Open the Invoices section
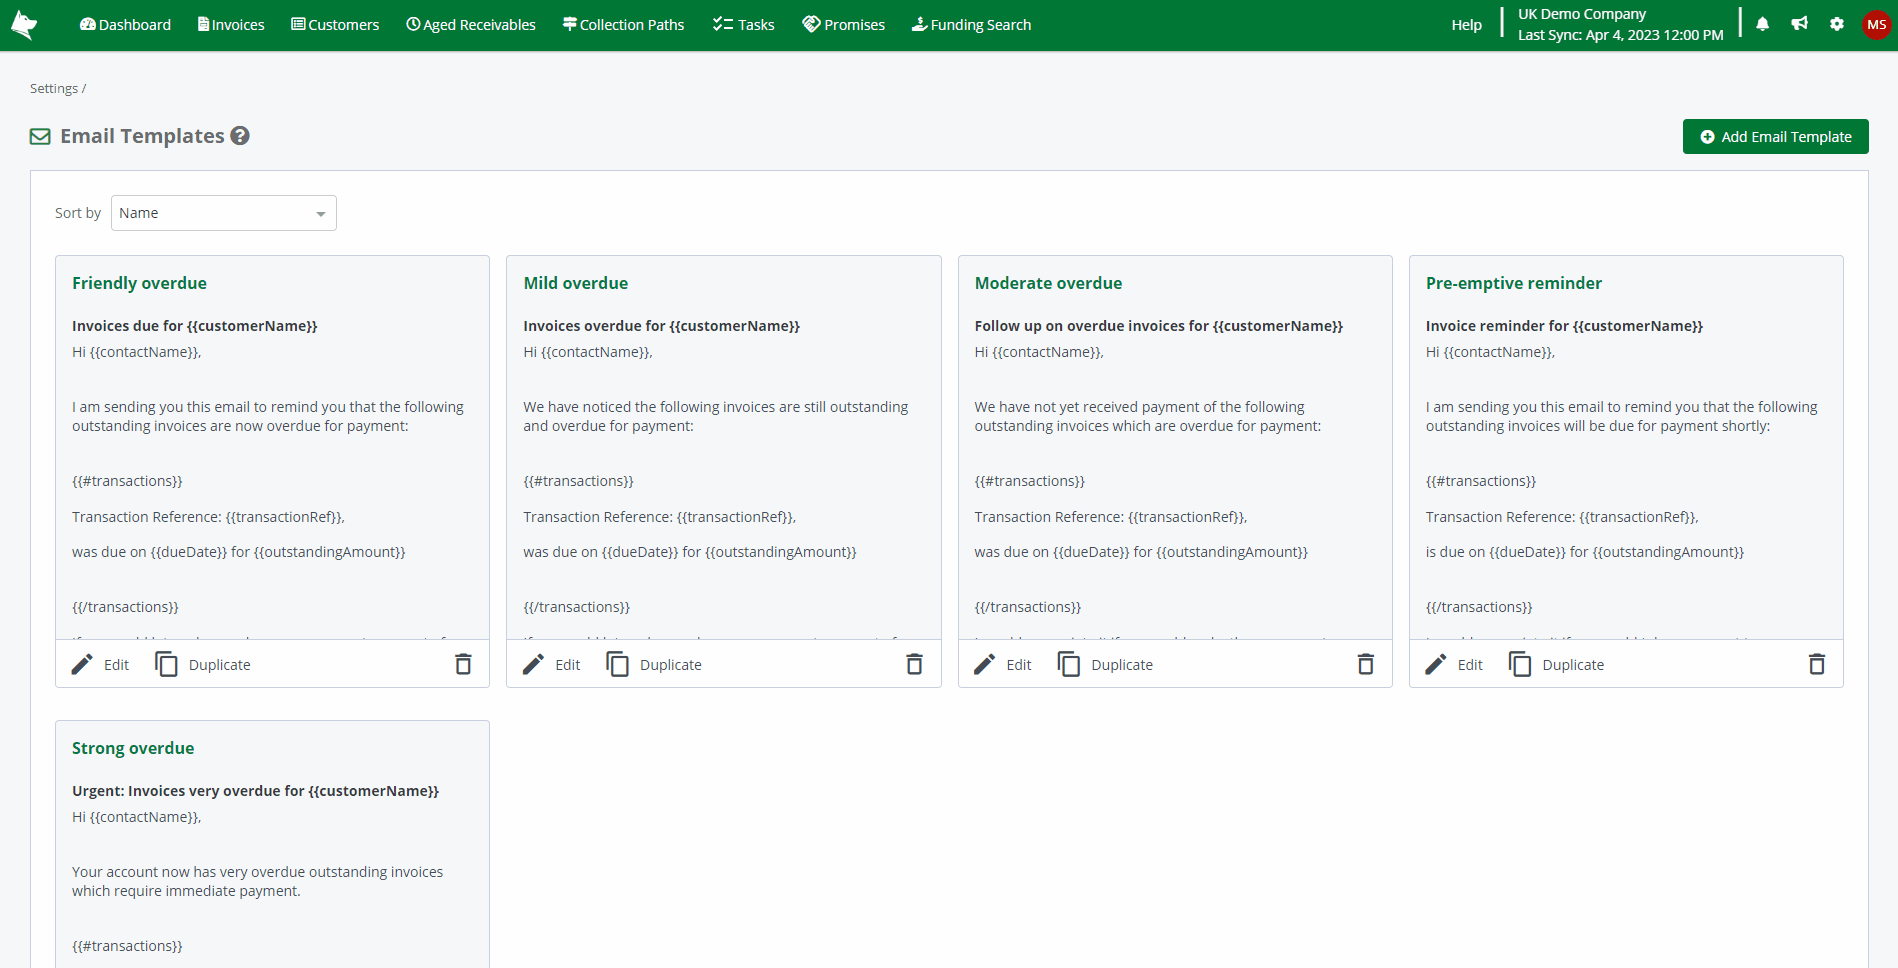Image resolution: width=1898 pixels, height=968 pixels. (x=230, y=24)
